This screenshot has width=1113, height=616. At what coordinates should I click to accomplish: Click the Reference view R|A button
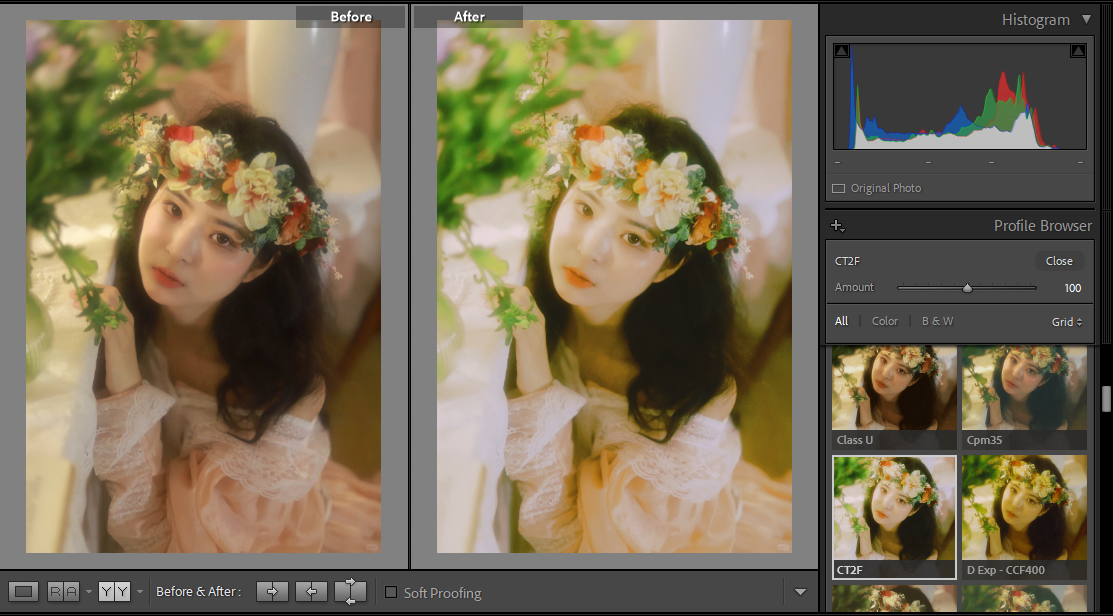[63, 592]
